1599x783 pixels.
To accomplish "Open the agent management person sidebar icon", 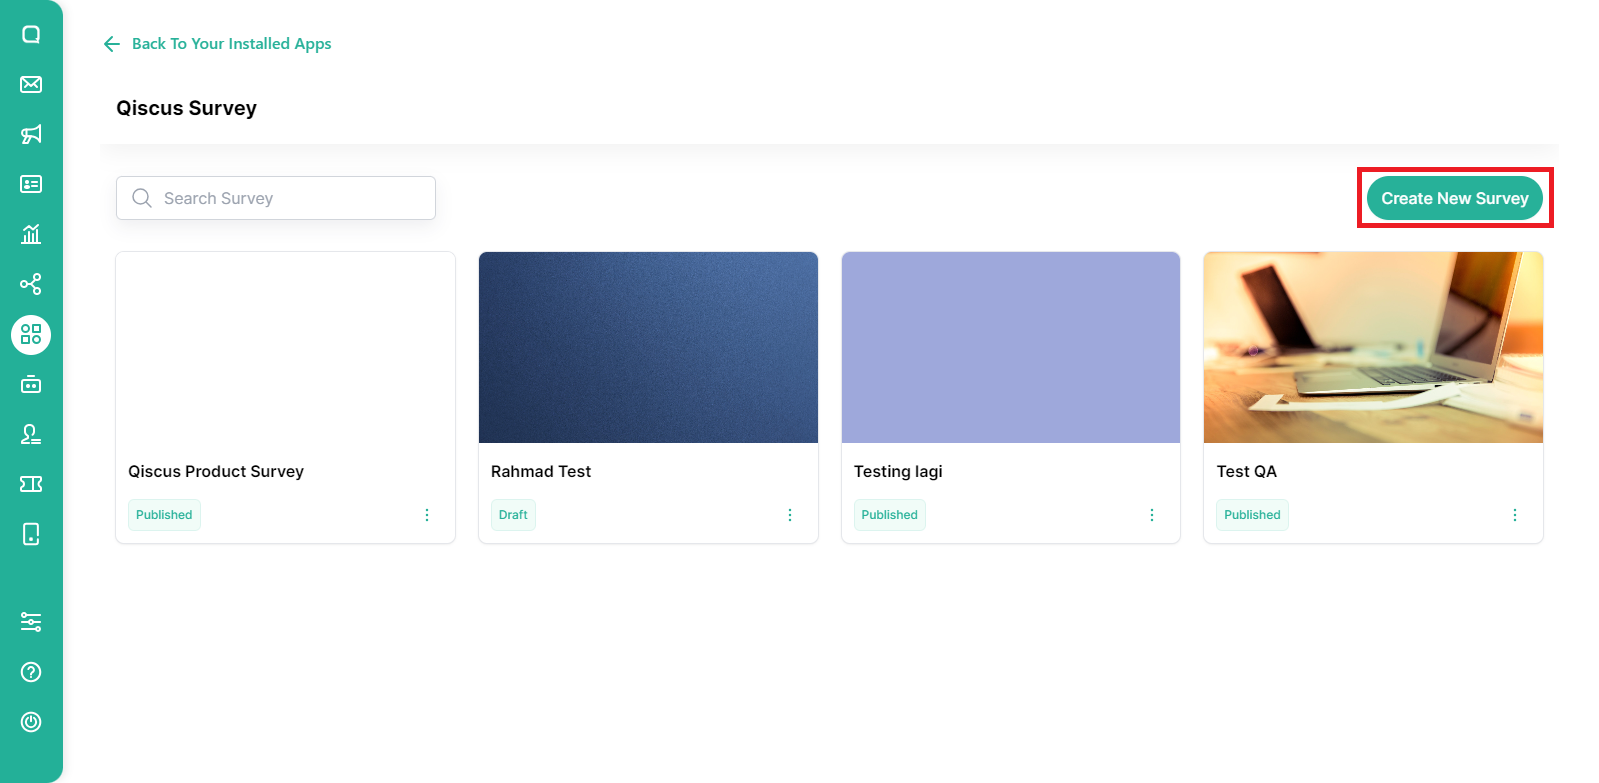I will point(31,434).
